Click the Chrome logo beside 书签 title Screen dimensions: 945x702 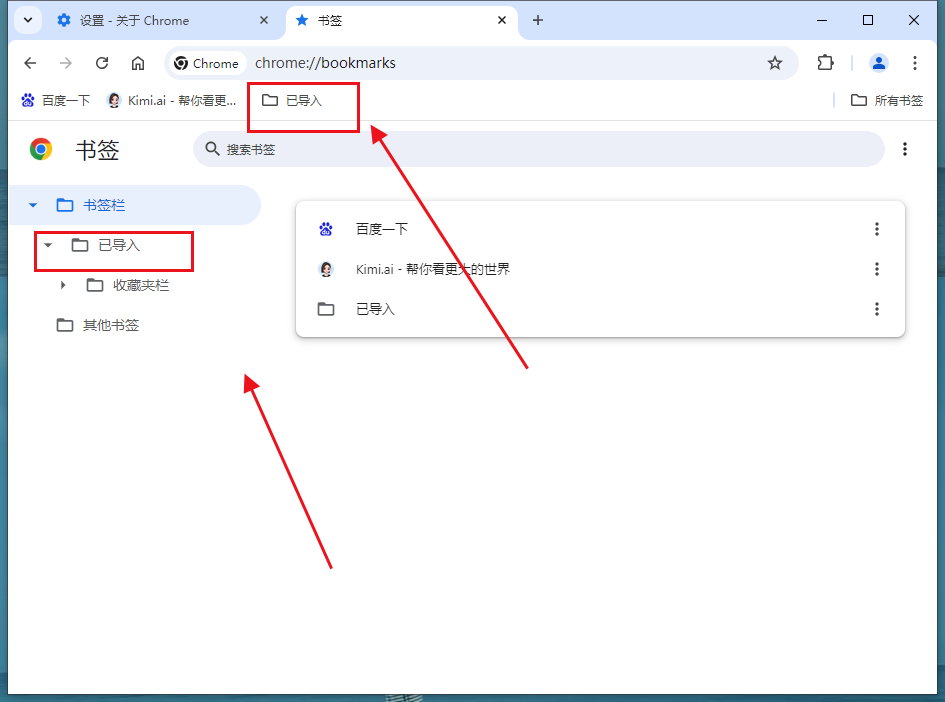(x=41, y=149)
